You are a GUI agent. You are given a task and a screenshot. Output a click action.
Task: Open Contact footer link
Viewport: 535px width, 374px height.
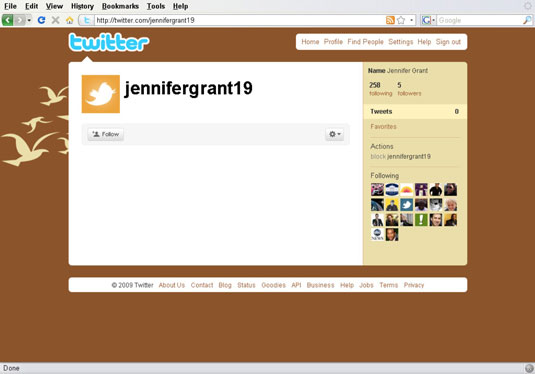tap(202, 285)
